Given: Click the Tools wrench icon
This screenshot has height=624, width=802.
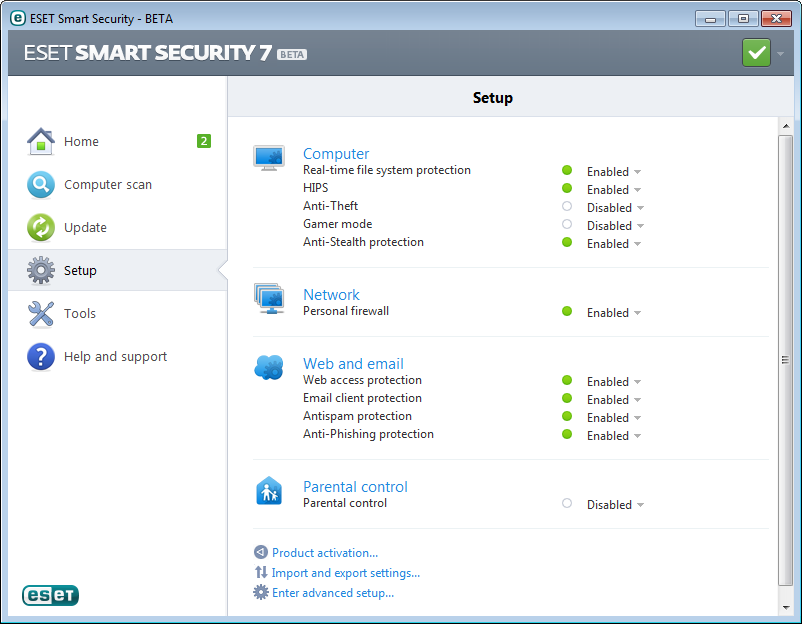Looking at the screenshot, I should click(x=41, y=314).
